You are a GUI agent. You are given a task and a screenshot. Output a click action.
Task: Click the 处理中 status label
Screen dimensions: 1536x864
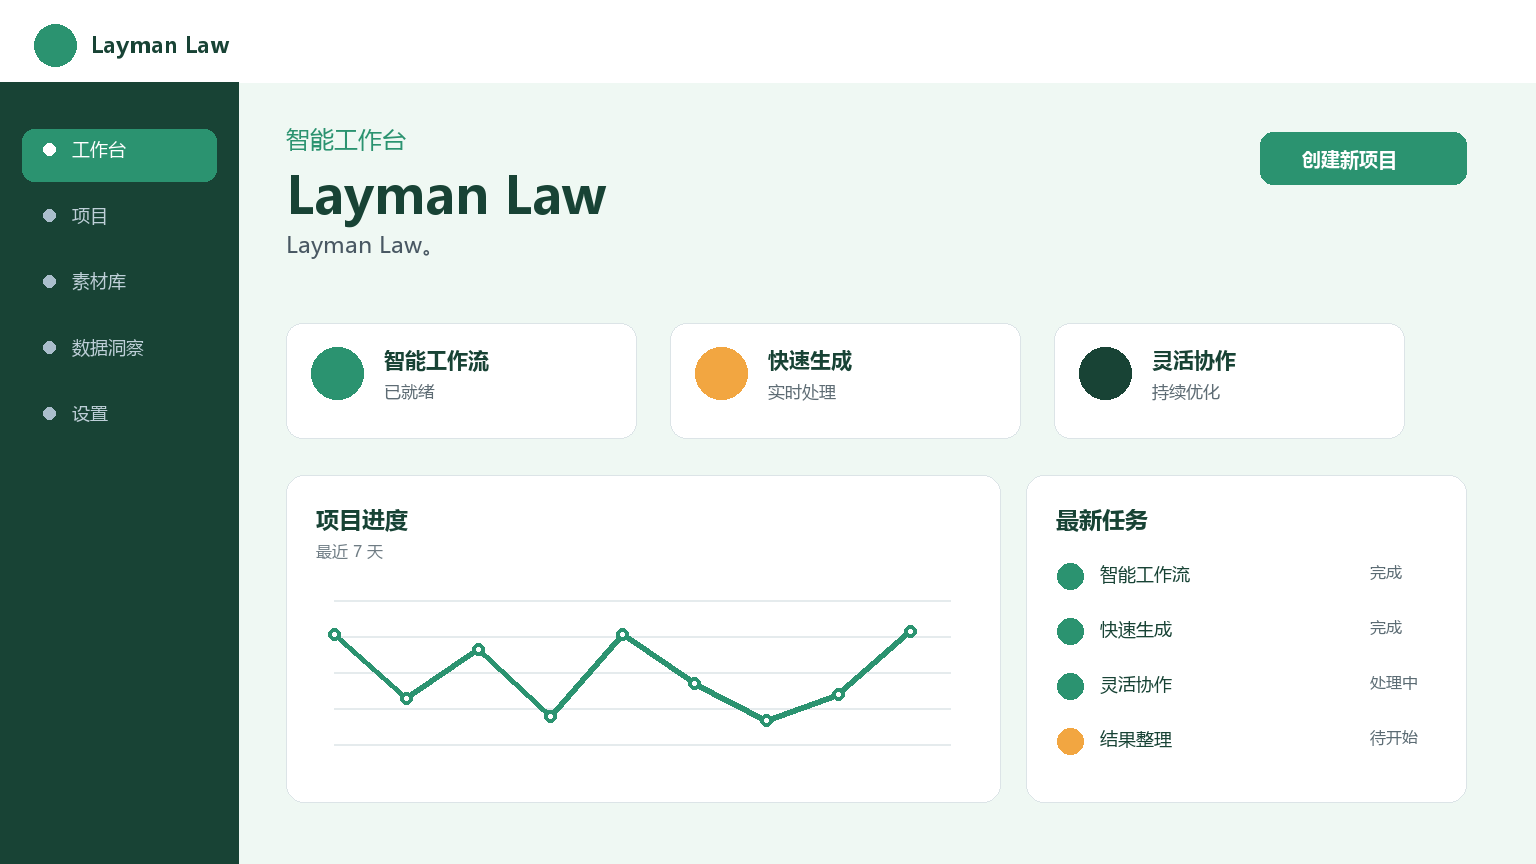click(x=1394, y=683)
